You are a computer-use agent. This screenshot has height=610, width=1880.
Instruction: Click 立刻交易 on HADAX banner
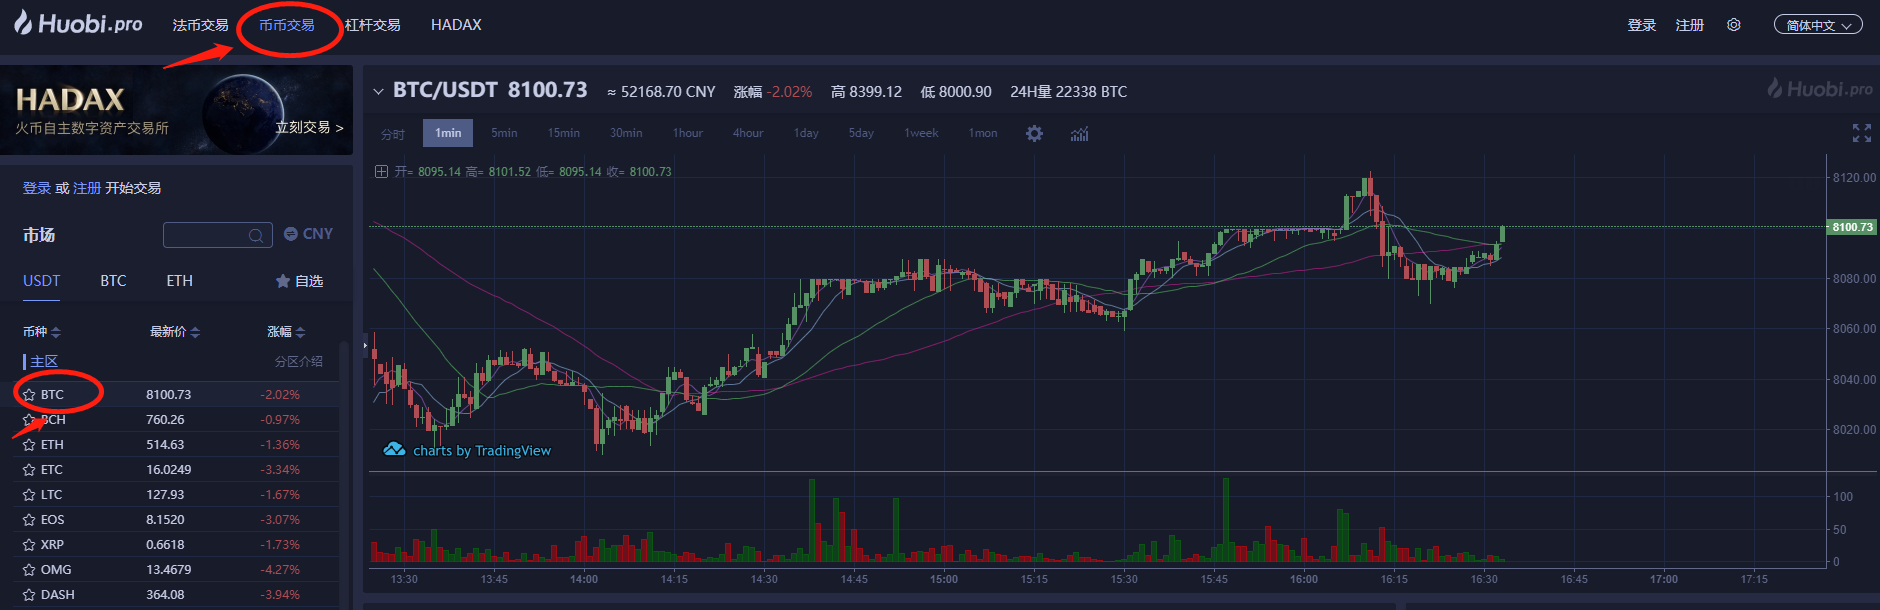click(309, 127)
